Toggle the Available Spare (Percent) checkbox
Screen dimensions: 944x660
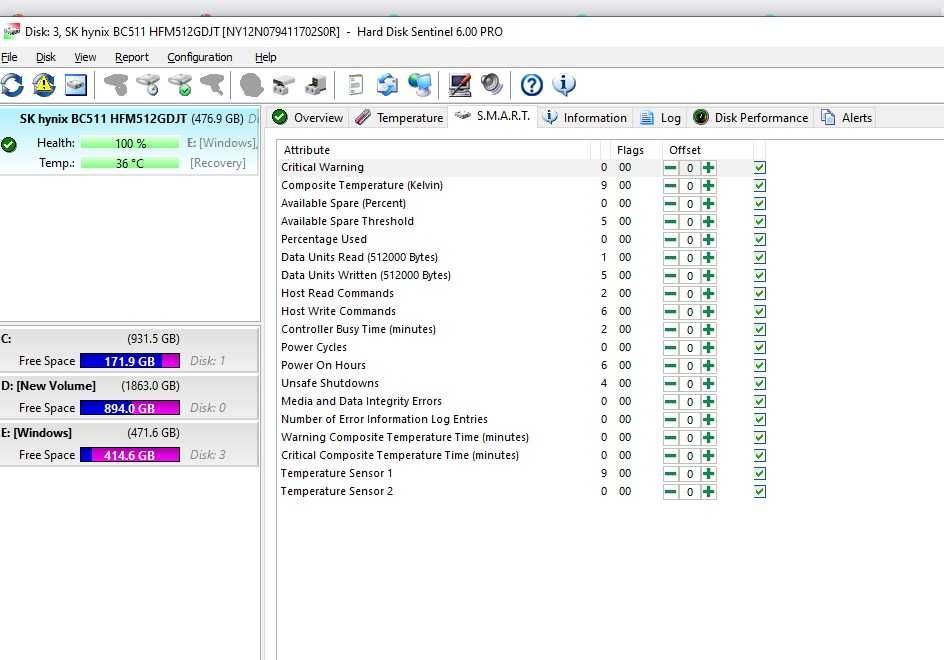(760, 204)
